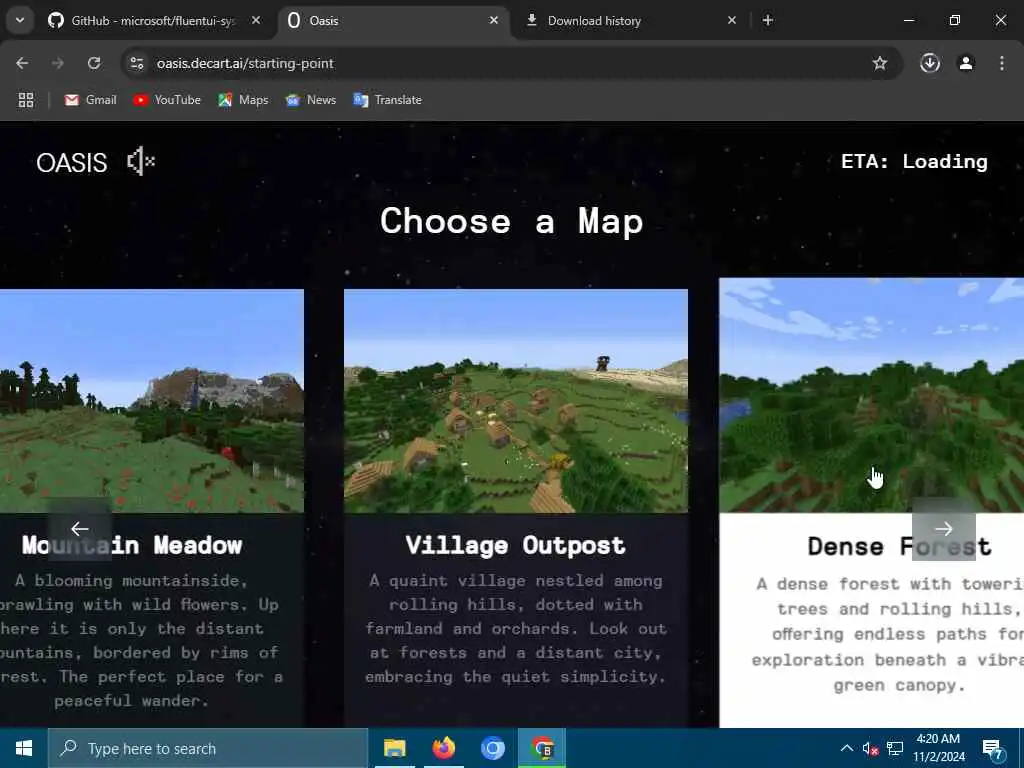
Task: Go to previous map with left arrow
Action: (80, 529)
